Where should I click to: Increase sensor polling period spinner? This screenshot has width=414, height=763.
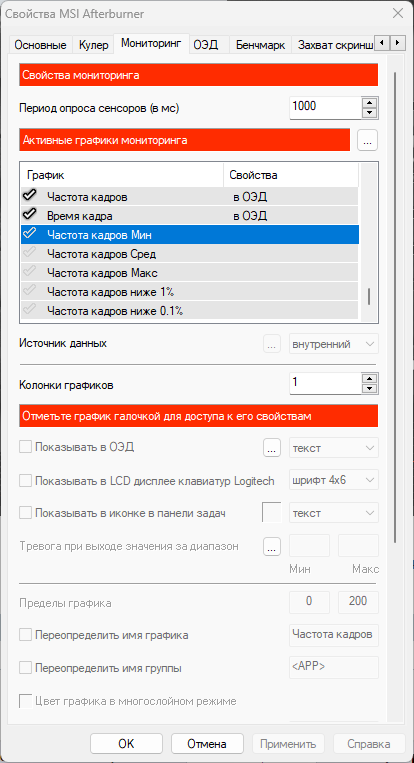point(370,102)
